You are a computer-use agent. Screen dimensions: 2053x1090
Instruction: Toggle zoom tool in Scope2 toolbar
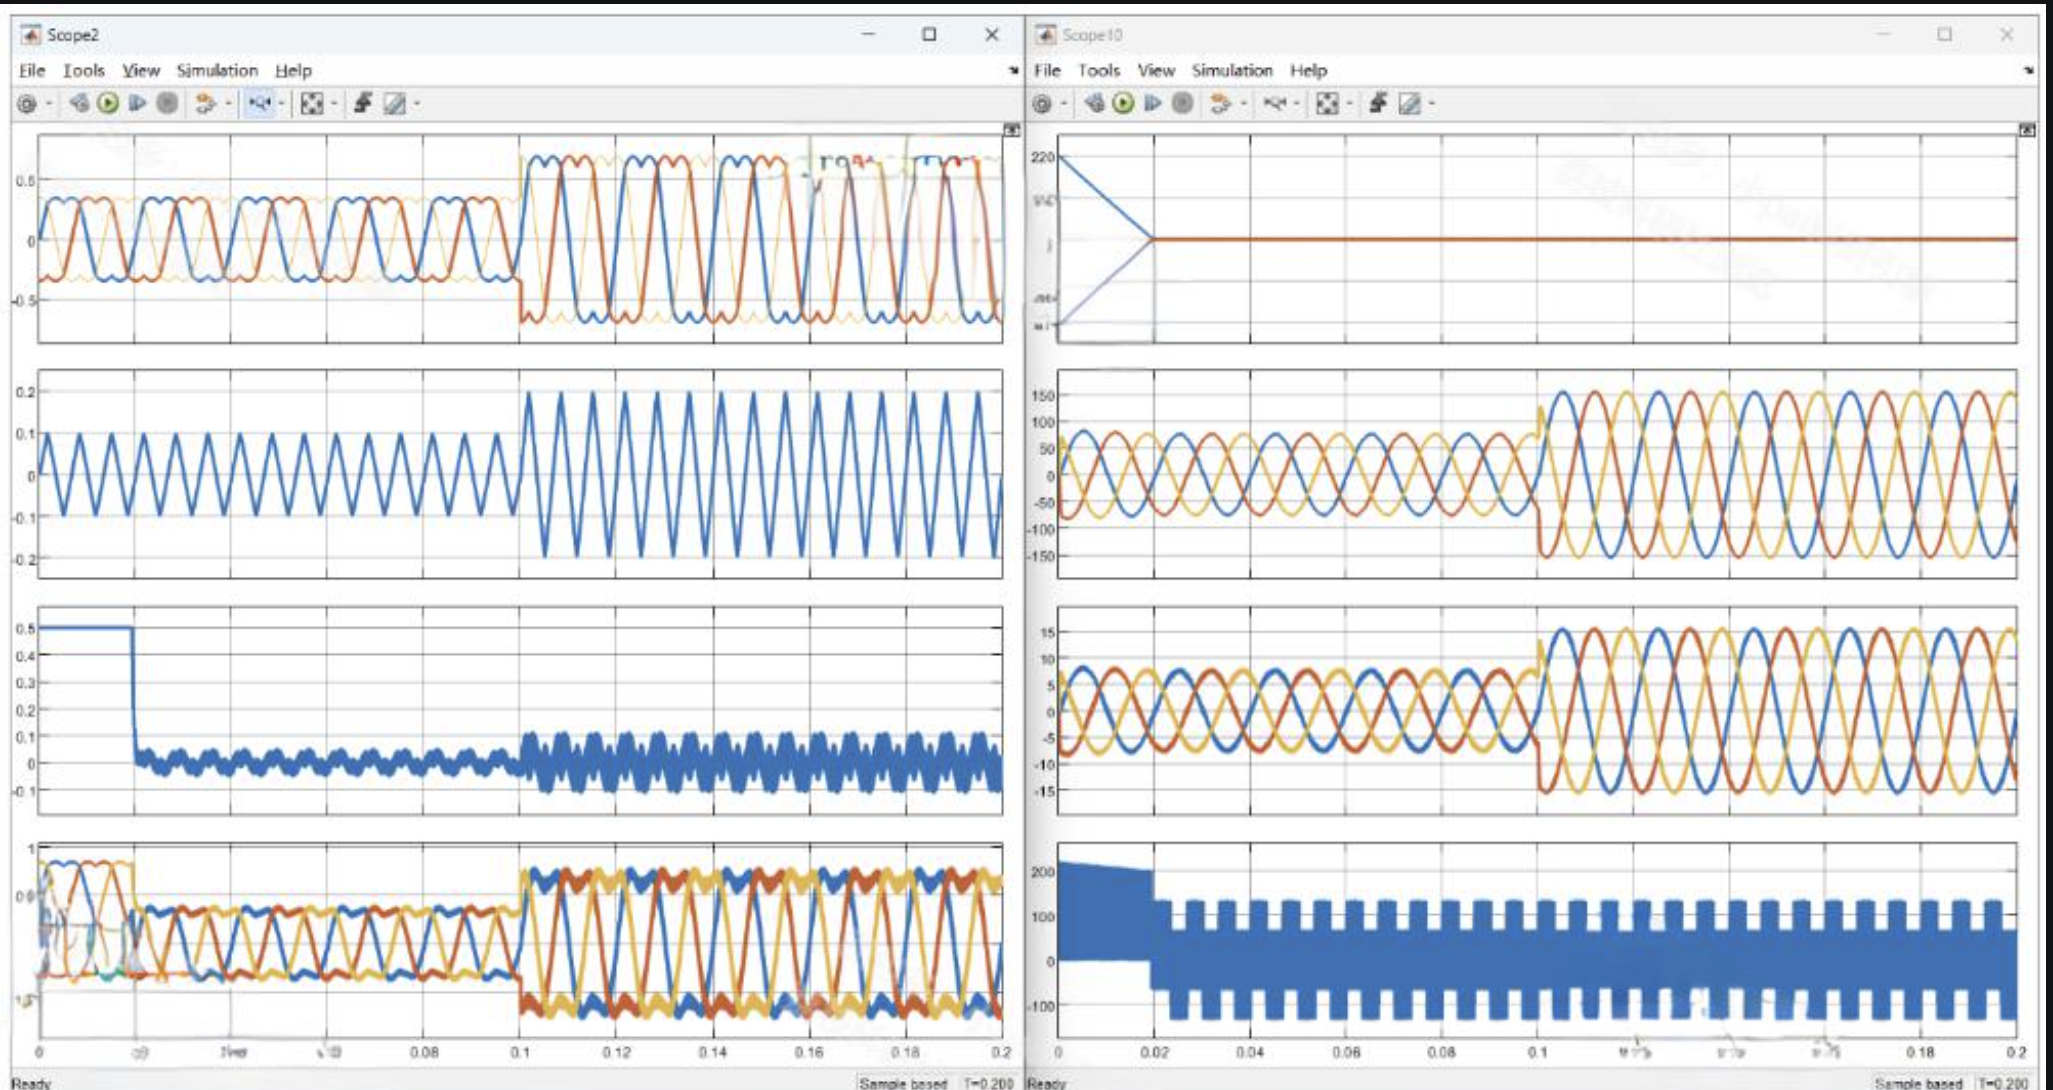(x=260, y=103)
